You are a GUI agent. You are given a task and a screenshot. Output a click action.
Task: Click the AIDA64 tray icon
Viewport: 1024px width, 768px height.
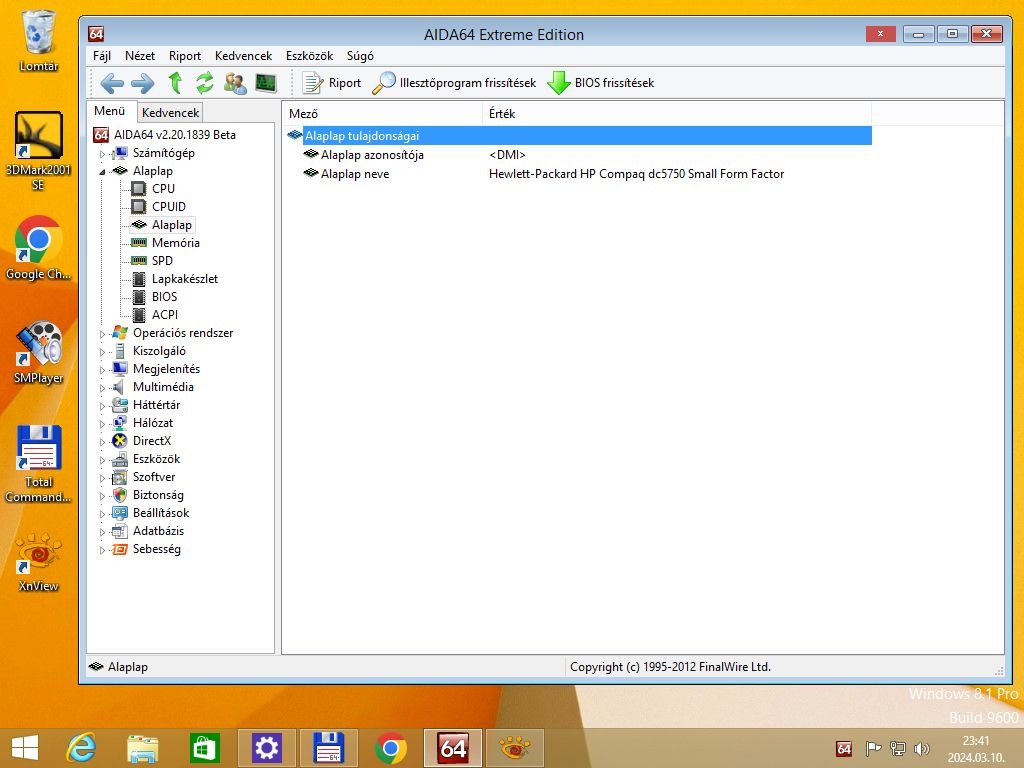point(844,748)
